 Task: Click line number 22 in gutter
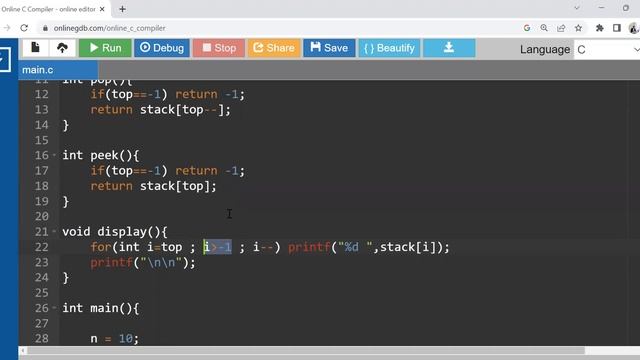tap(42, 247)
